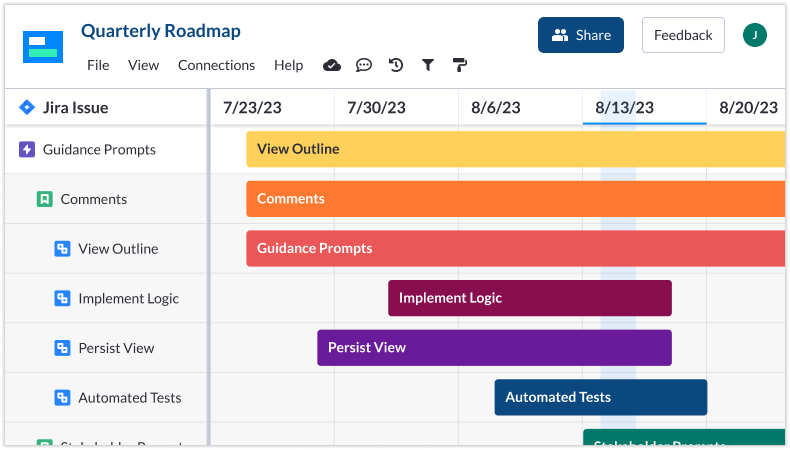Click the subtask icon beside Implement Logic
Screen dimensions: 790x450
click(62, 298)
